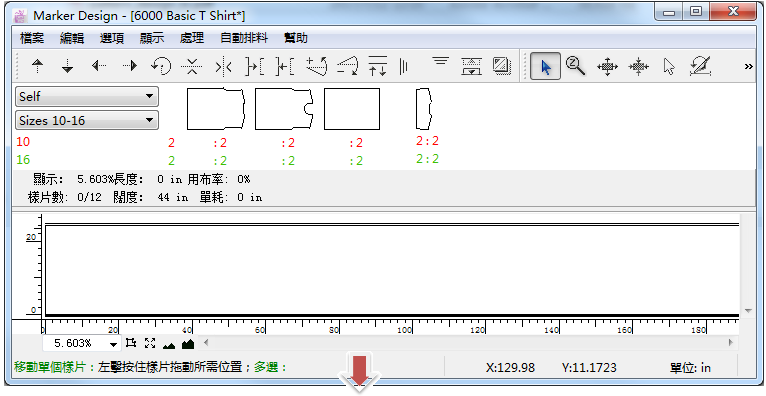Click the move piece right arrow icon
Image resolution: width=766 pixels, height=396 pixels.
point(129,65)
